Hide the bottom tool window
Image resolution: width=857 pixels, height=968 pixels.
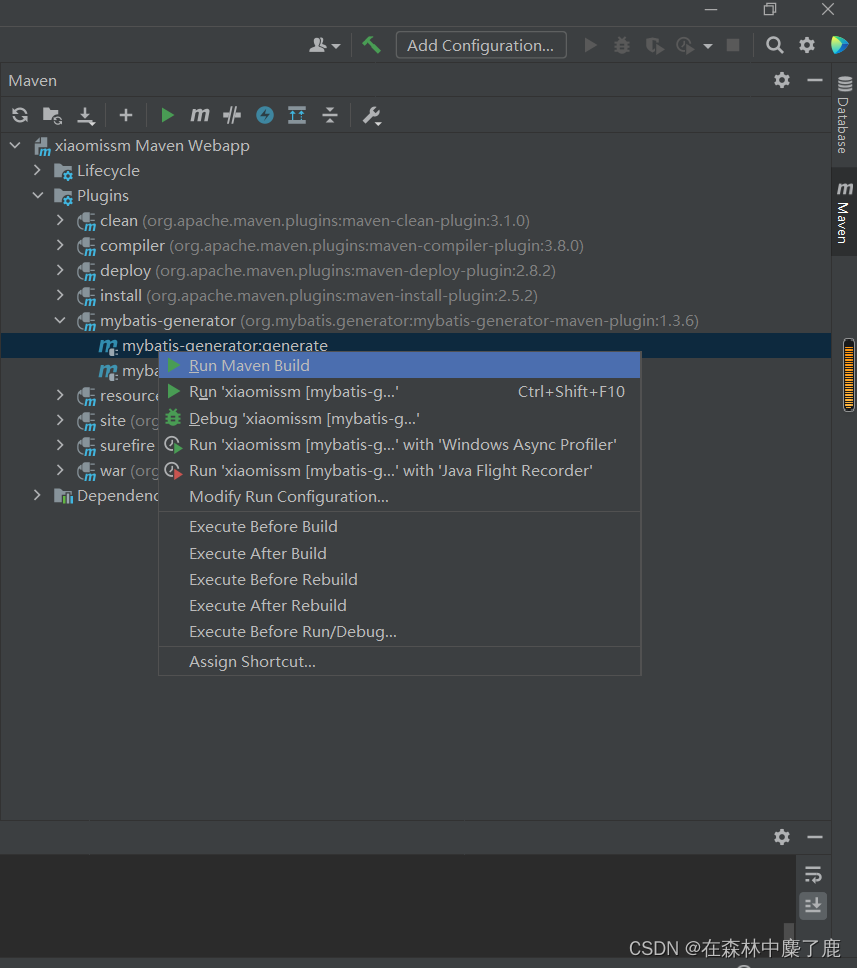pos(815,837)
